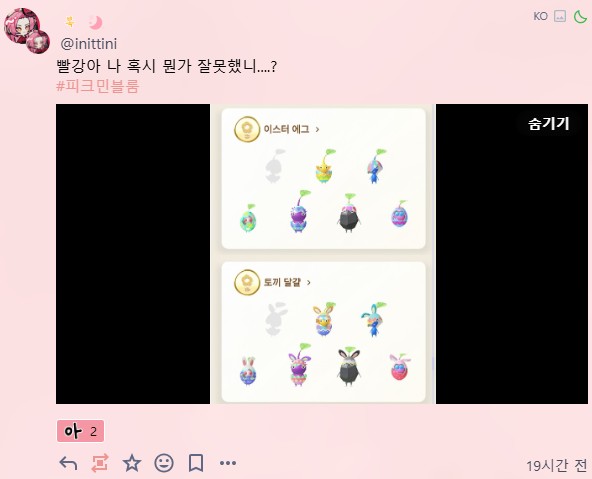
Task: Click the reply arrow icon
Action: [68, 463]
